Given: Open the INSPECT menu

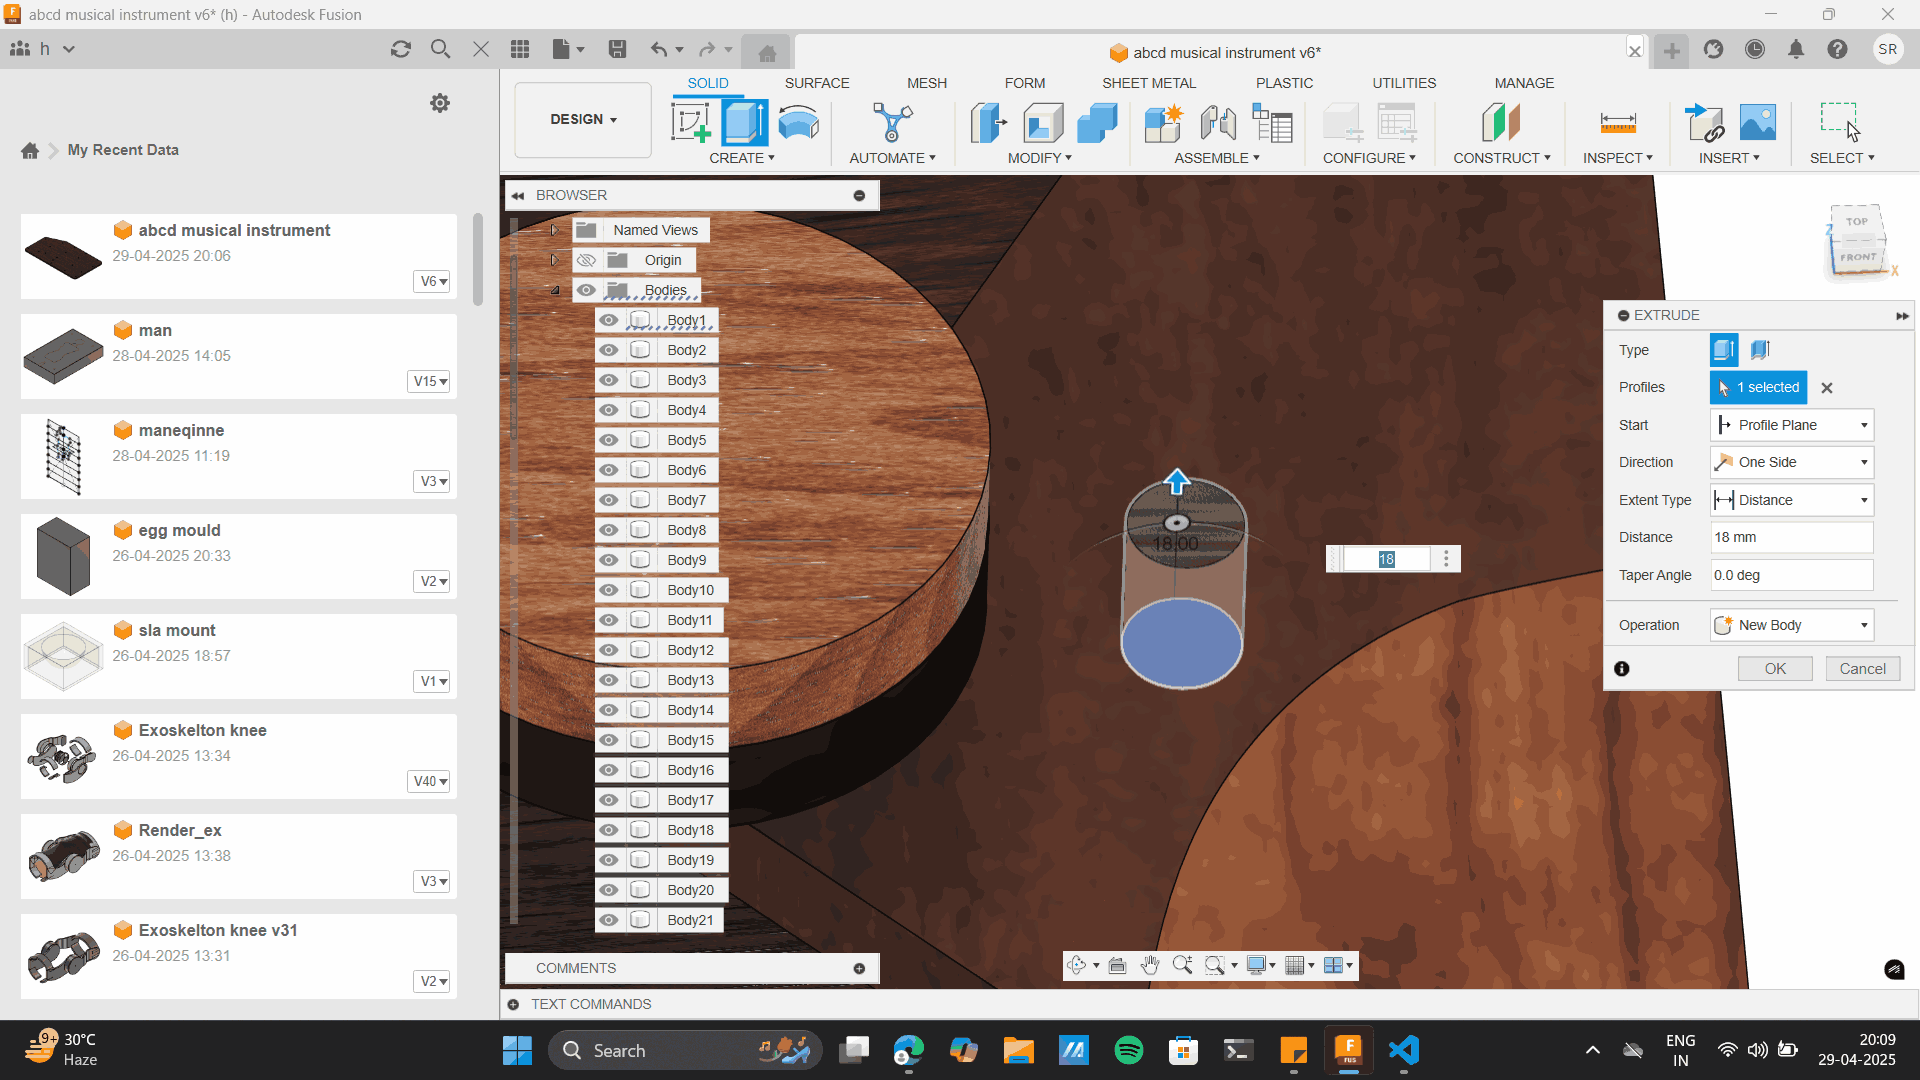Looking at the screenshot, I should pos(1617,158).
